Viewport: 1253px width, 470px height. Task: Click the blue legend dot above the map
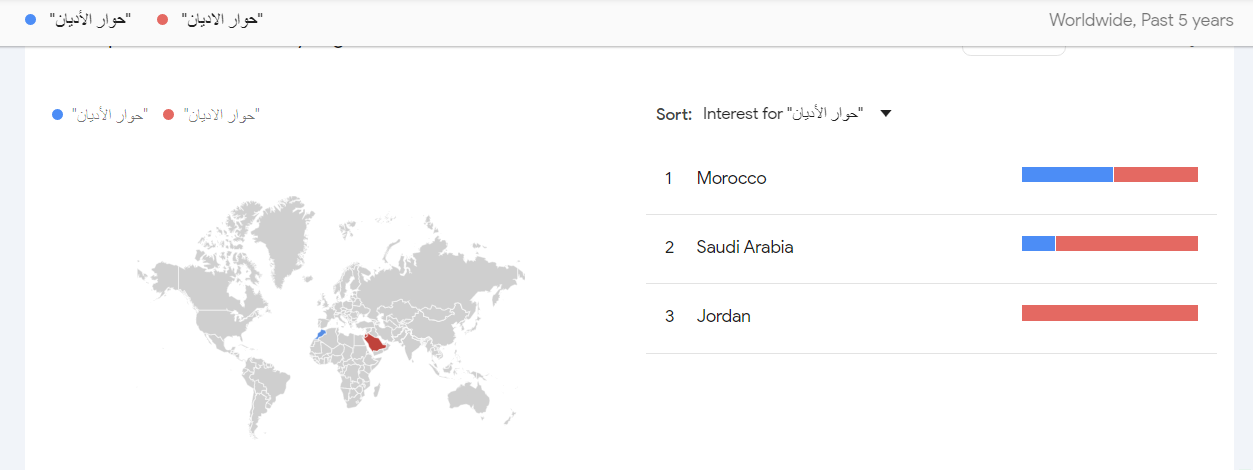coord(58,115)
